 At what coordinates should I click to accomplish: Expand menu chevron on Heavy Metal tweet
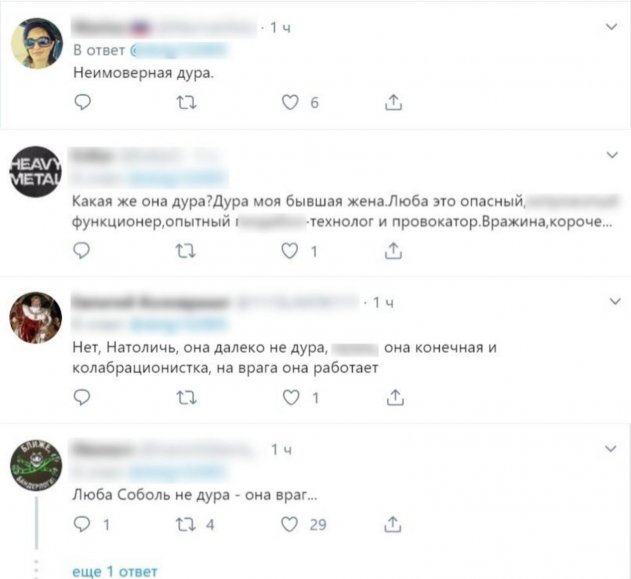(612, 155)
